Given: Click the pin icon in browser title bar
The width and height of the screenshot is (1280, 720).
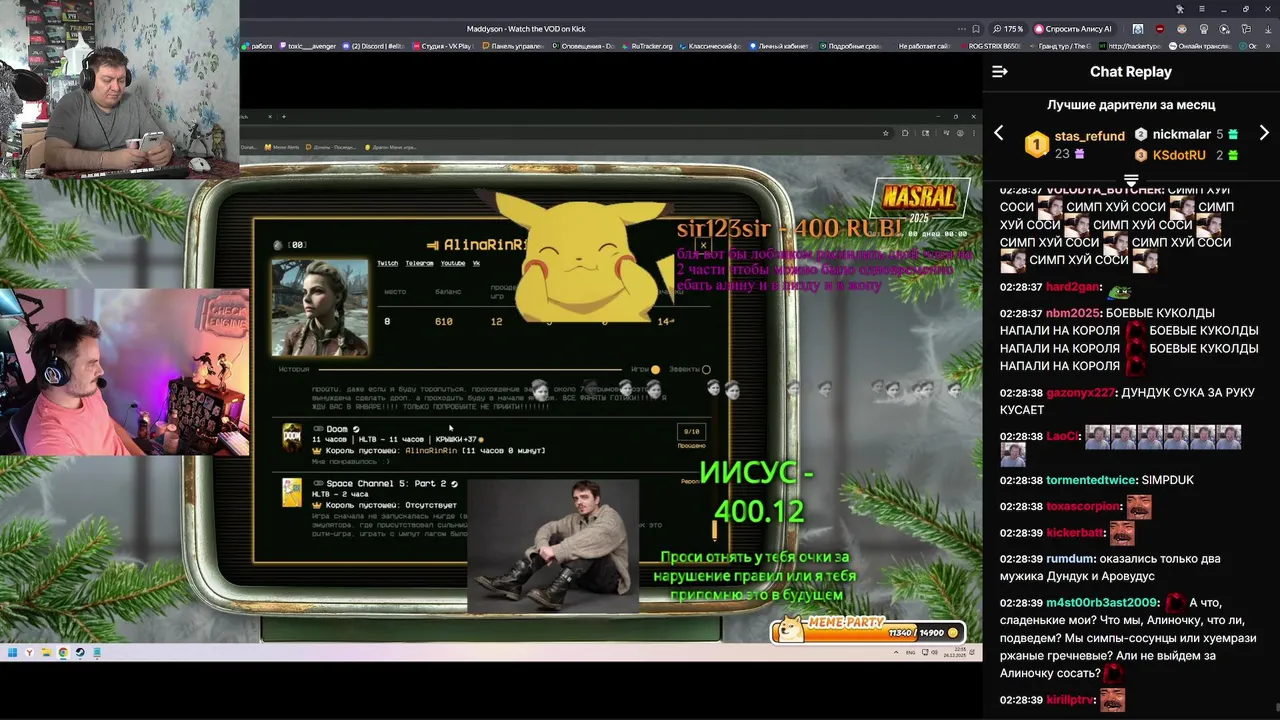Looking at the screenshot, I should 1180,9.
